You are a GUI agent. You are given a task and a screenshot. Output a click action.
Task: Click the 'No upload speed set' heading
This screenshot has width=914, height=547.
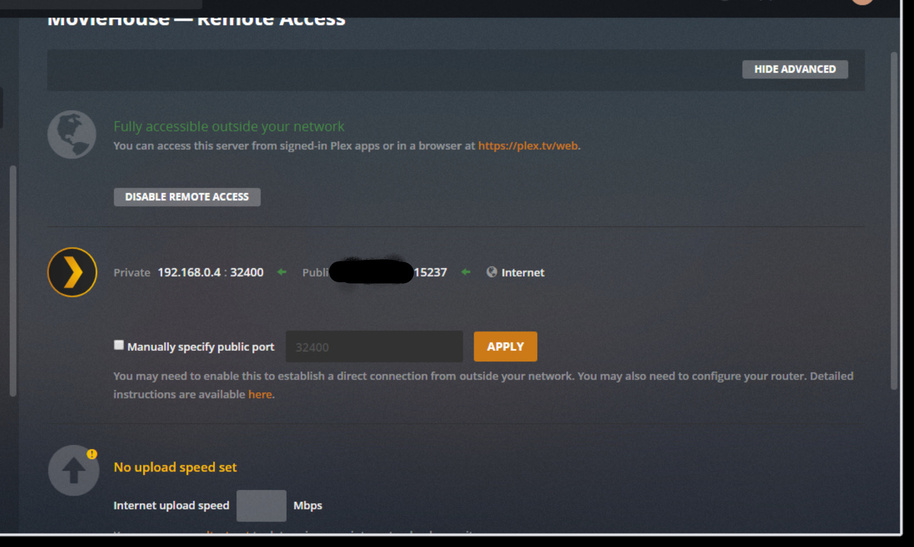175,467
